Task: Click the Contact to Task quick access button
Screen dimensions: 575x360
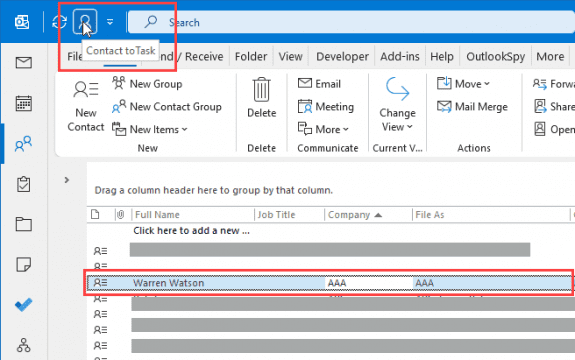Action: (x=85, y=22)
